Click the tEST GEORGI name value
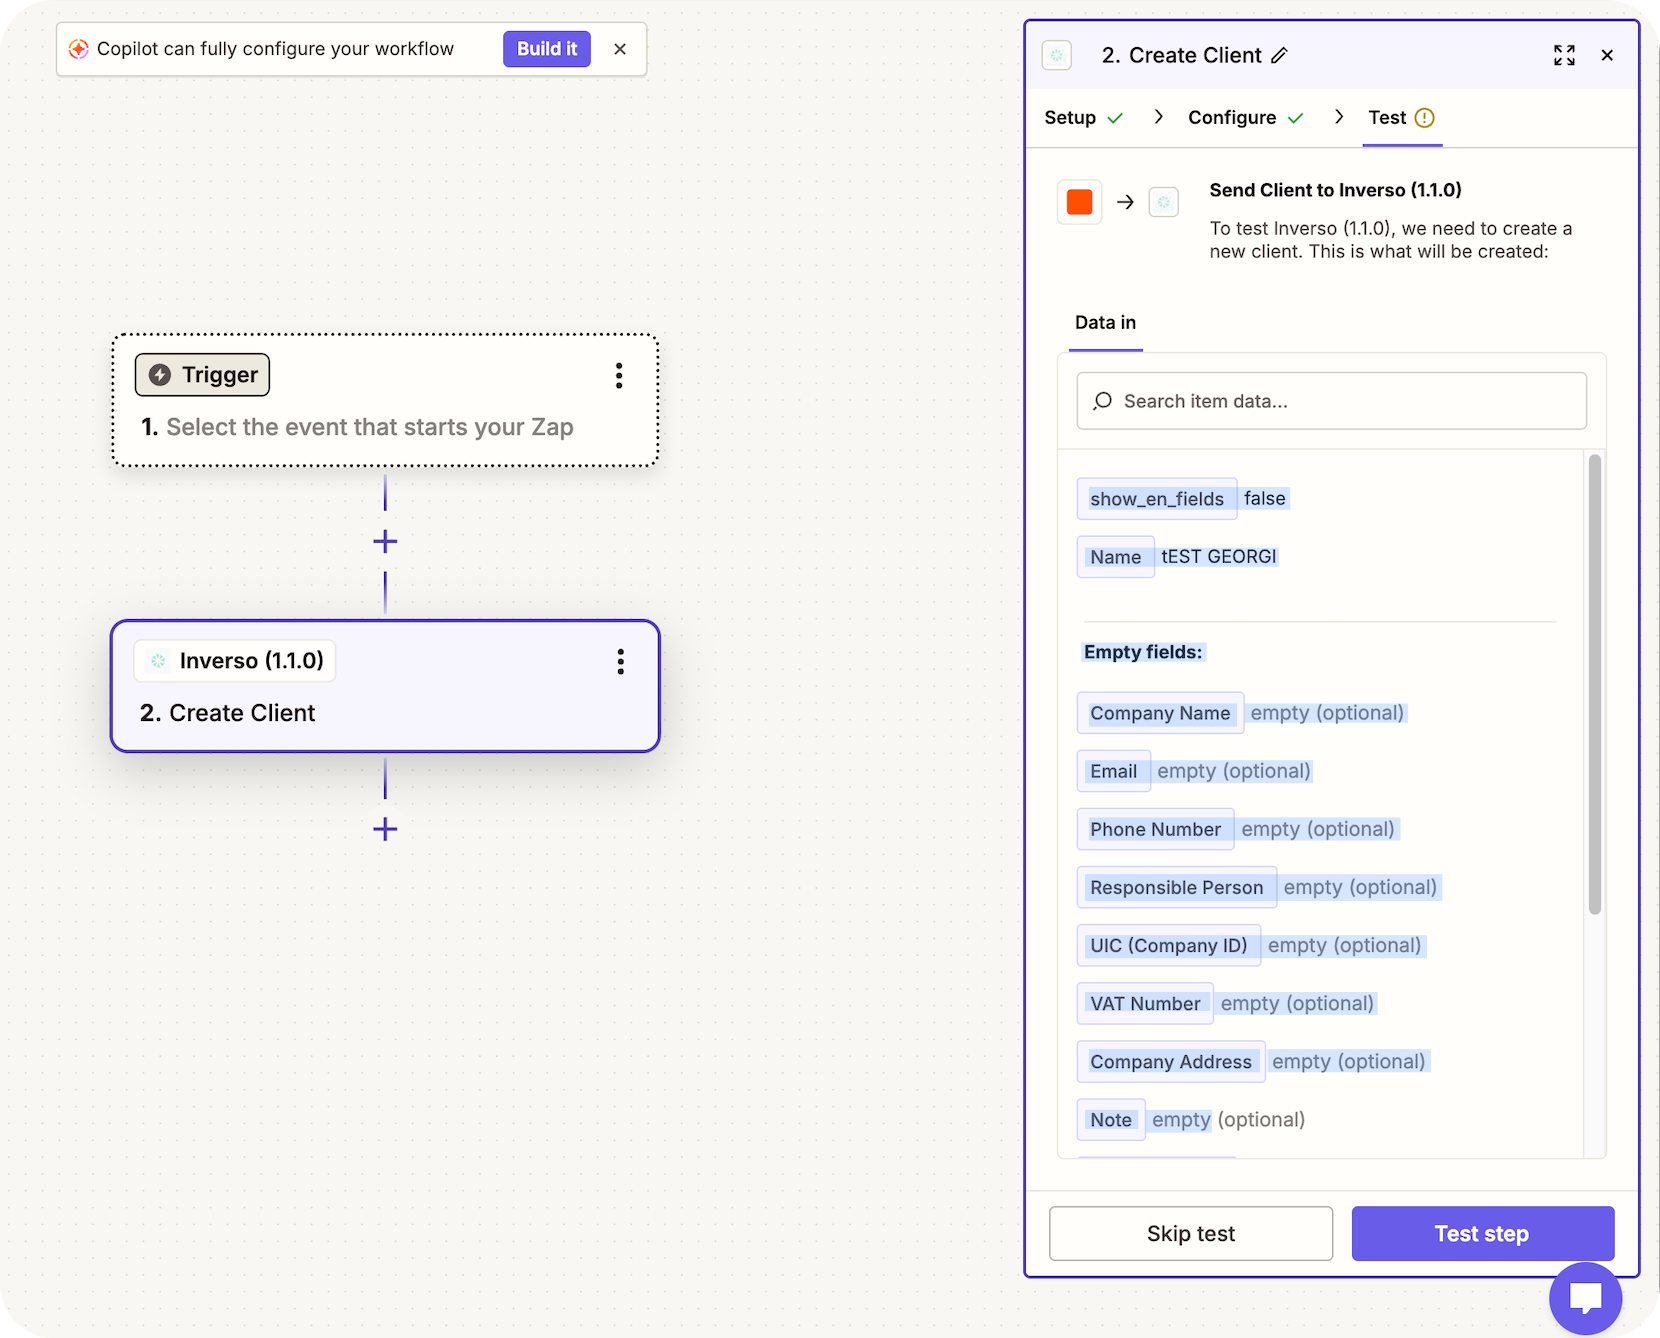The image size is (1660, 1338). tap(1219, 557)
